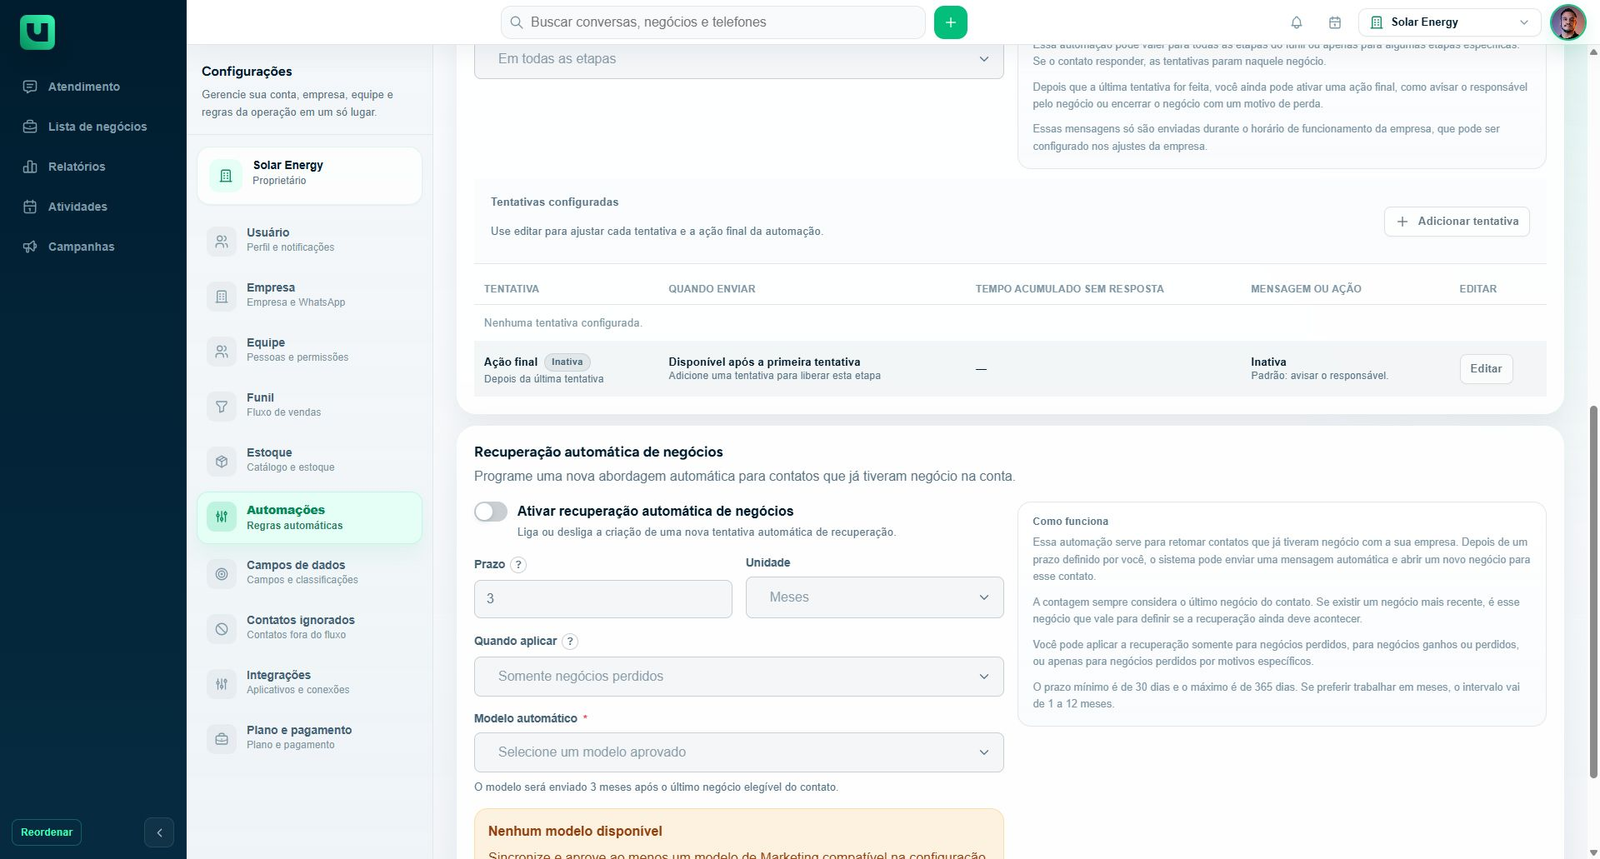This screenshot has height=859, width=1600.
Task: Open the Unidade 'Meses' dropdown
Action: [x=875, y=597]
